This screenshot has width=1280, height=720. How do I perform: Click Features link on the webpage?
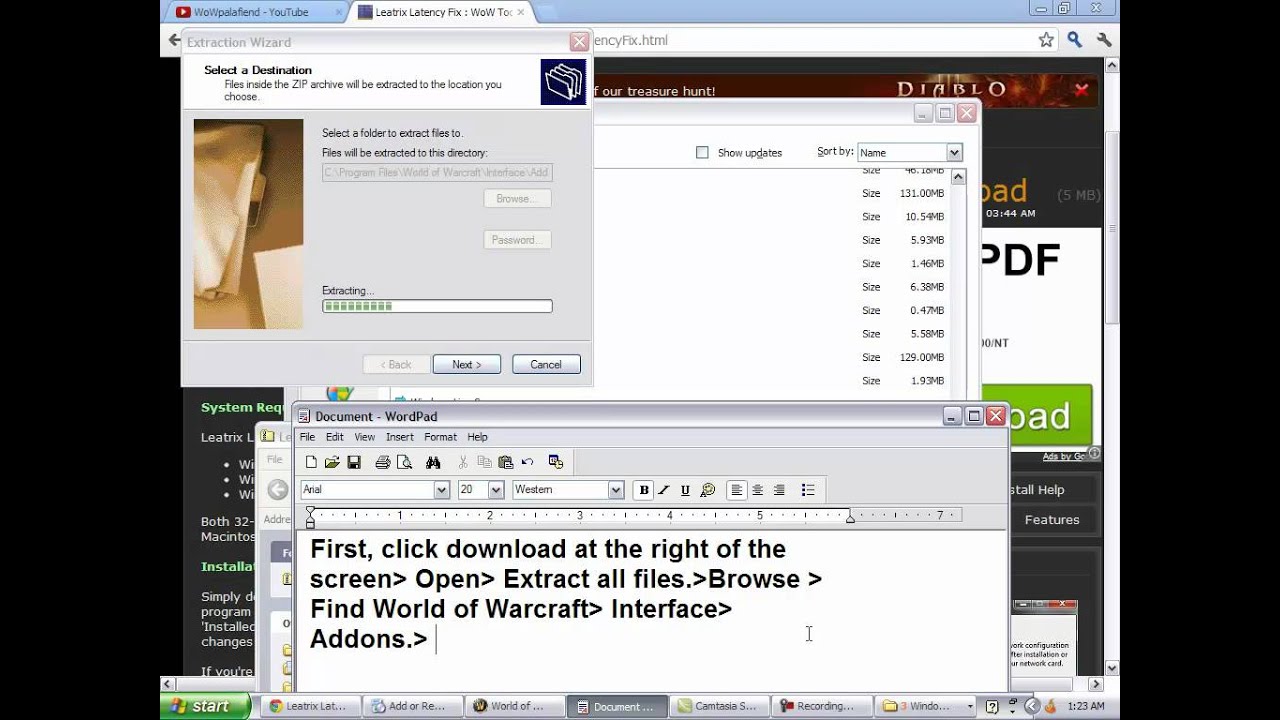[x=1052, y=520]
